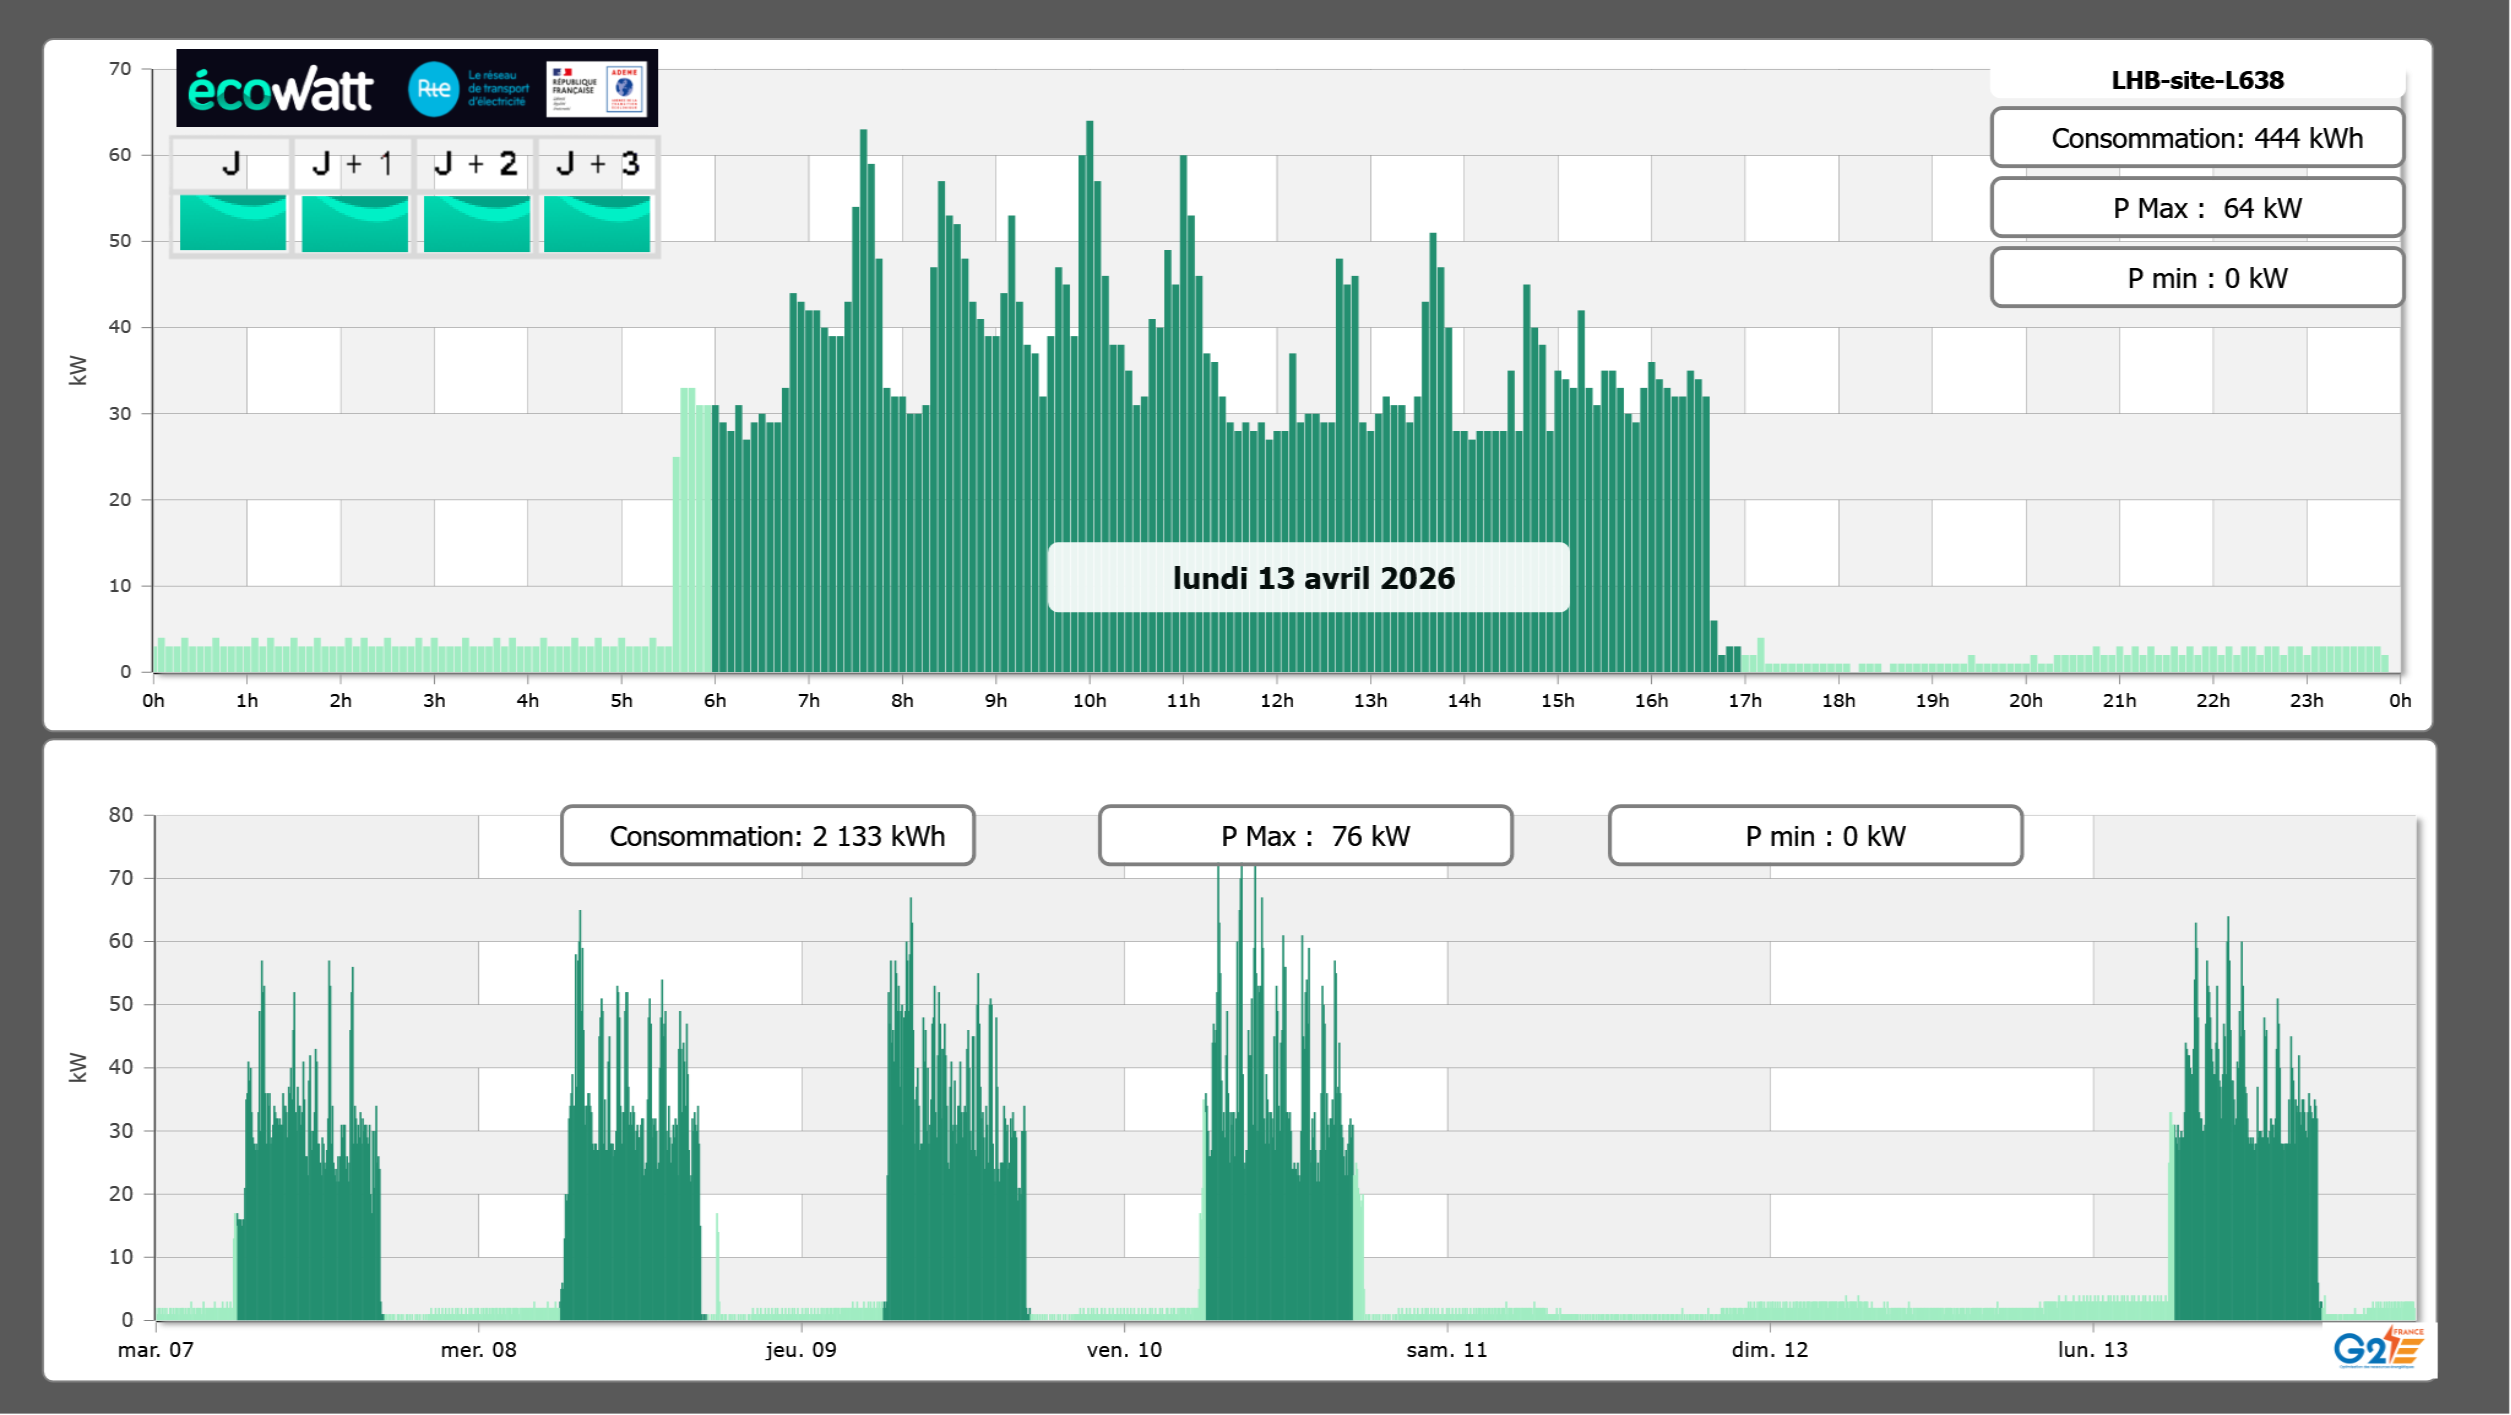Viewport: 2511px width, 1415px height.
Task: Click the Consommation: 2 133 kWh box
Action: pyautogui.click(x=768, y=836)
